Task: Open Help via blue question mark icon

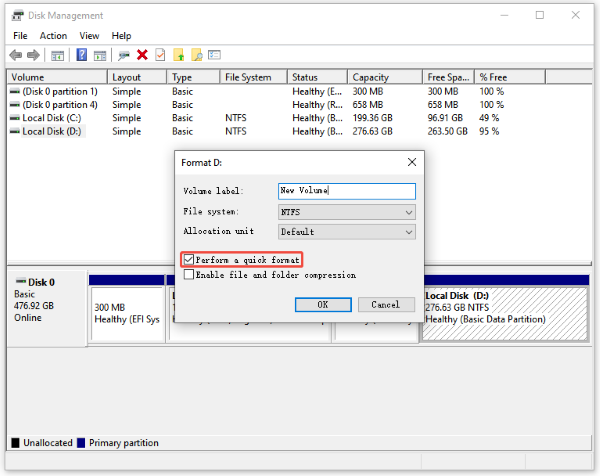Action: click(82, 55)
